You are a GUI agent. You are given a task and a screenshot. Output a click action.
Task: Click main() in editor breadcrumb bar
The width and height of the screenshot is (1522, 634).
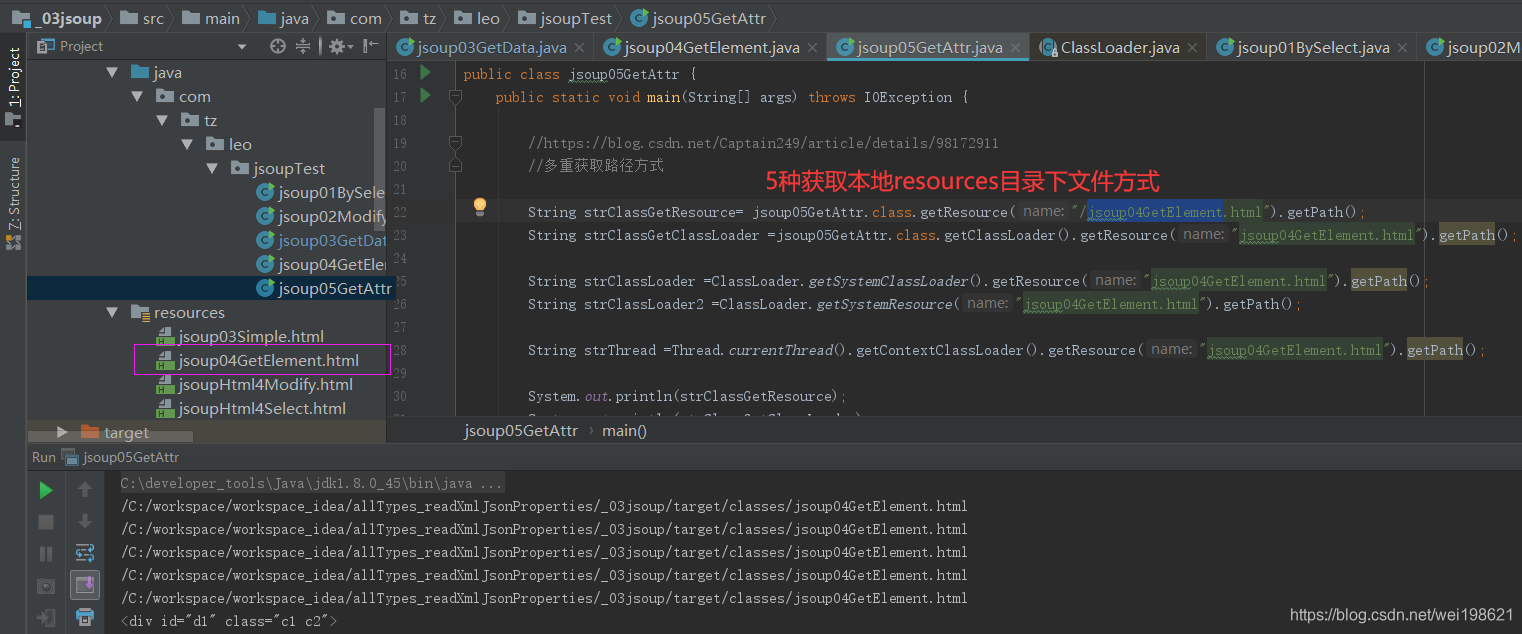pos(624,431)
